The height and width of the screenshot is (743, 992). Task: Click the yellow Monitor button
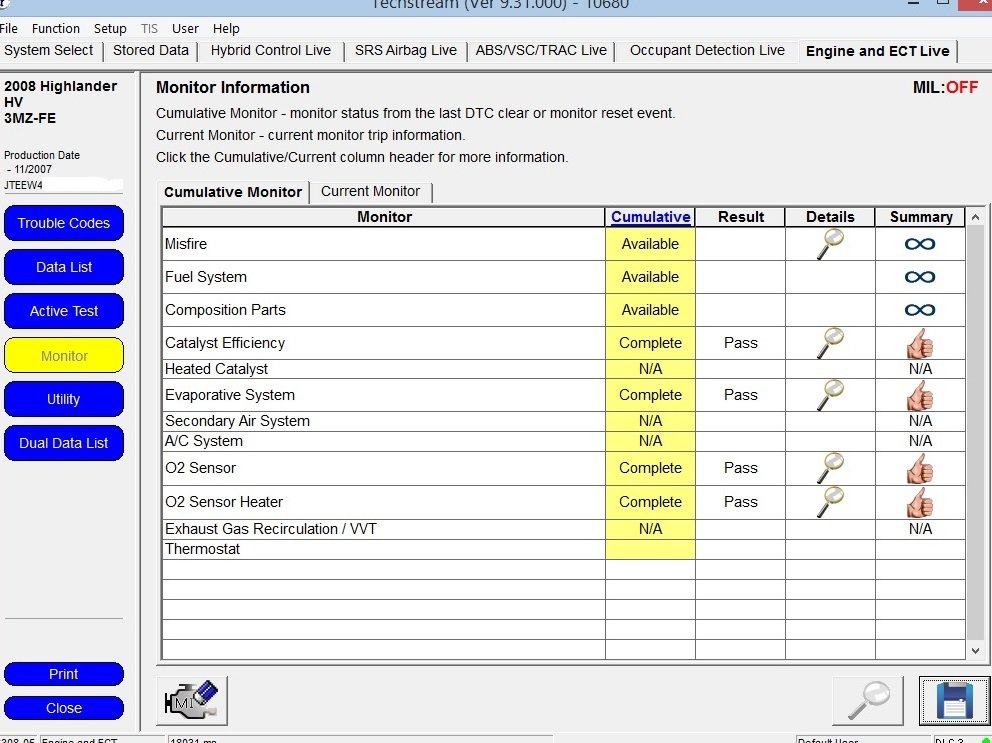click(x=64, y=356)
